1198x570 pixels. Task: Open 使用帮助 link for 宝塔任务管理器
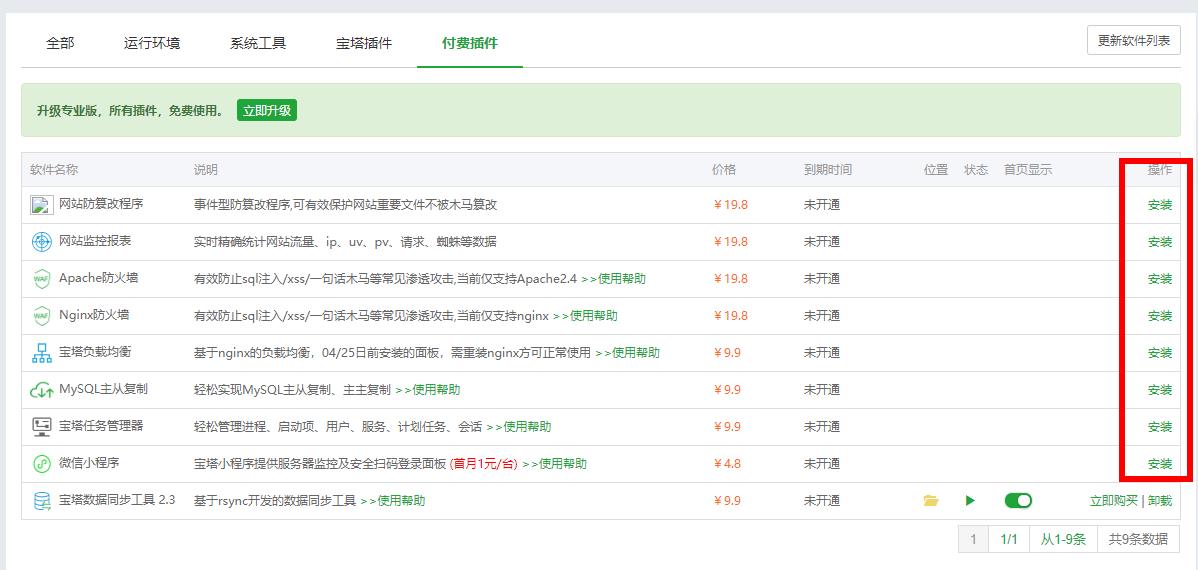click(x=519, y=426)
